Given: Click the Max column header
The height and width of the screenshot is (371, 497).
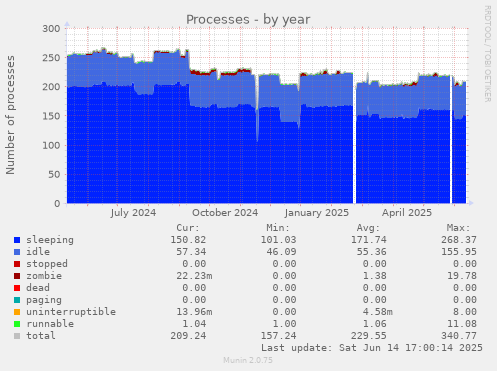Looking at the screenshot, I should point(458,228).
